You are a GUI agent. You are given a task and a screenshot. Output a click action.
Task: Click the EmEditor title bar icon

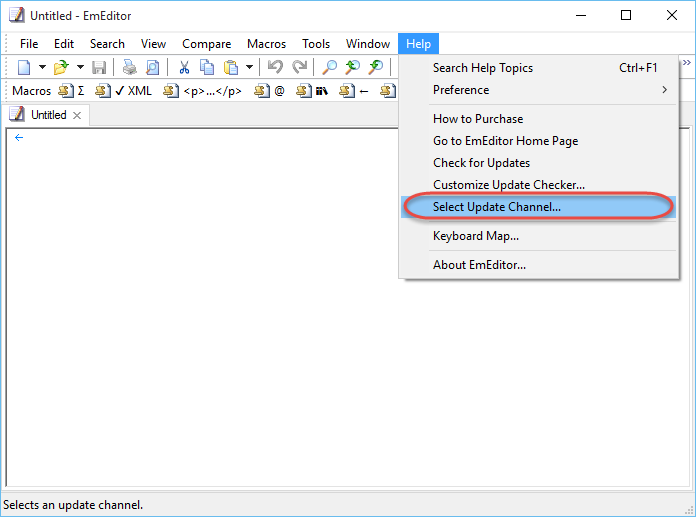point(16,15)
